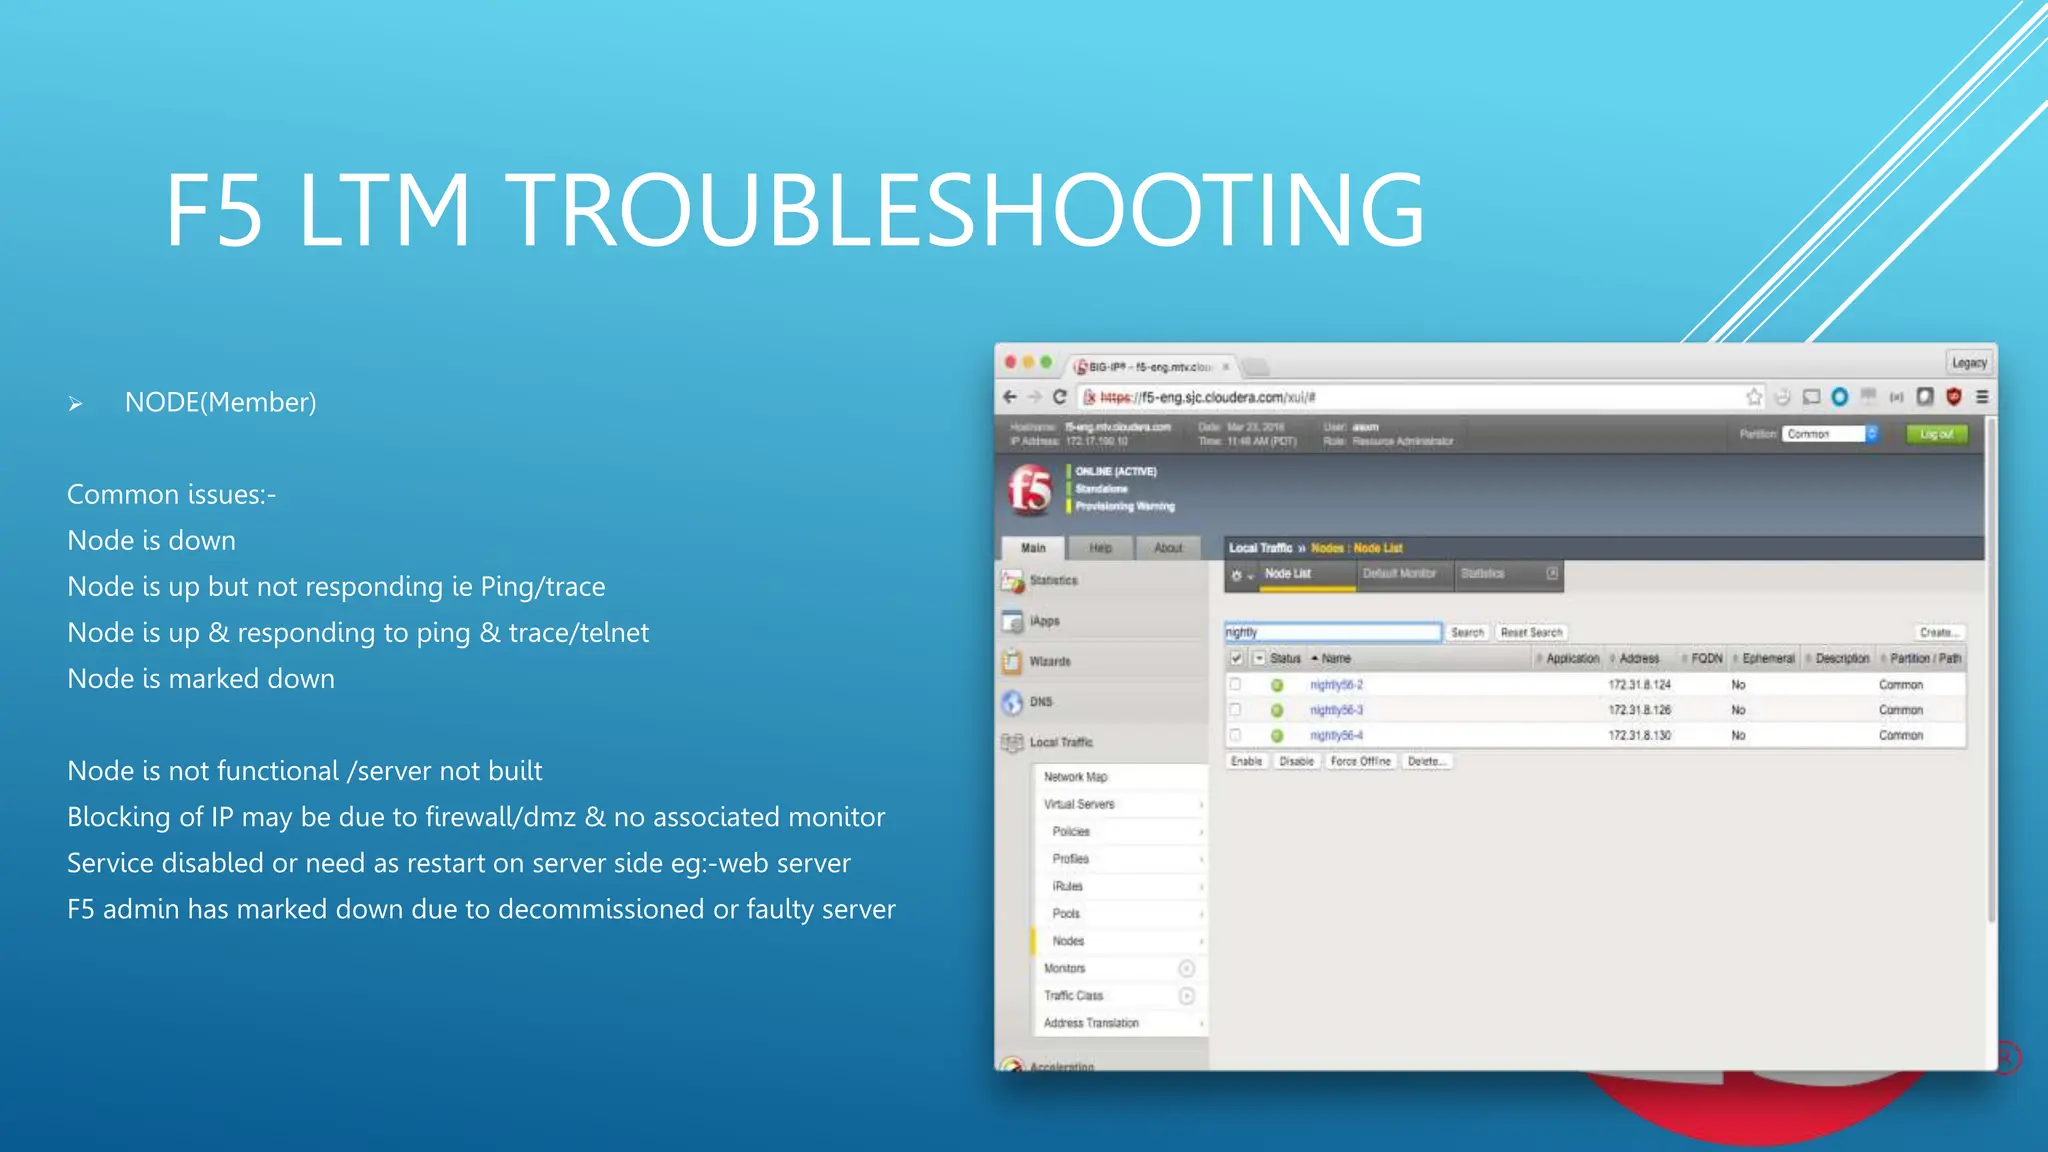Click the green status icon for nightly56-4
Image resolution: width=2048 pixels, height=1152 pixels.
point(1277,735)
